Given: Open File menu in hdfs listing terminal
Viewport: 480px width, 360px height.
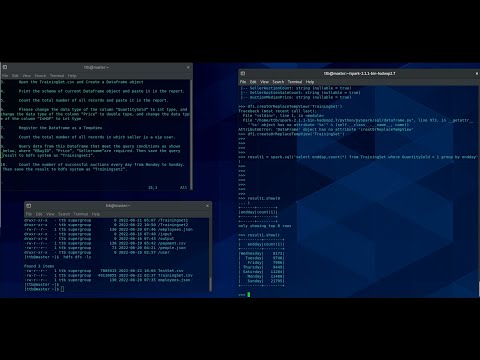Looking at the screenshot, I should click(x=29, y=214).
